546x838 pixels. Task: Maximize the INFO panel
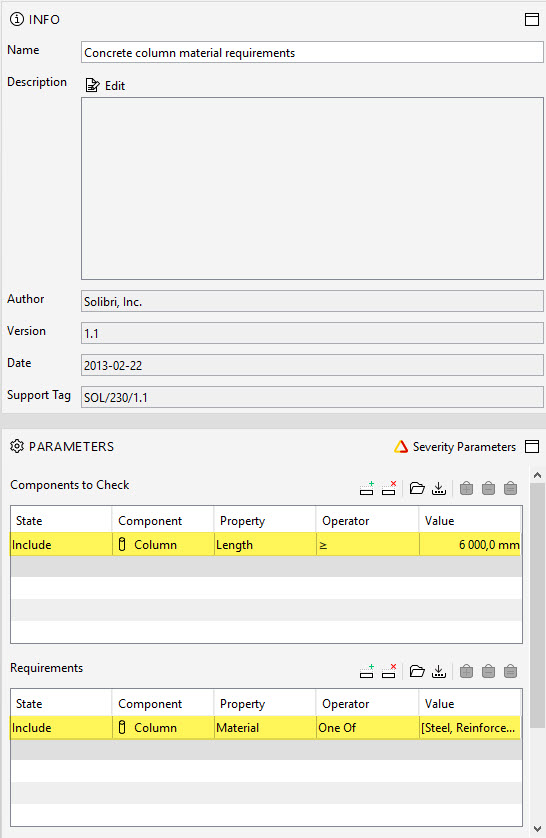point(532,20)
